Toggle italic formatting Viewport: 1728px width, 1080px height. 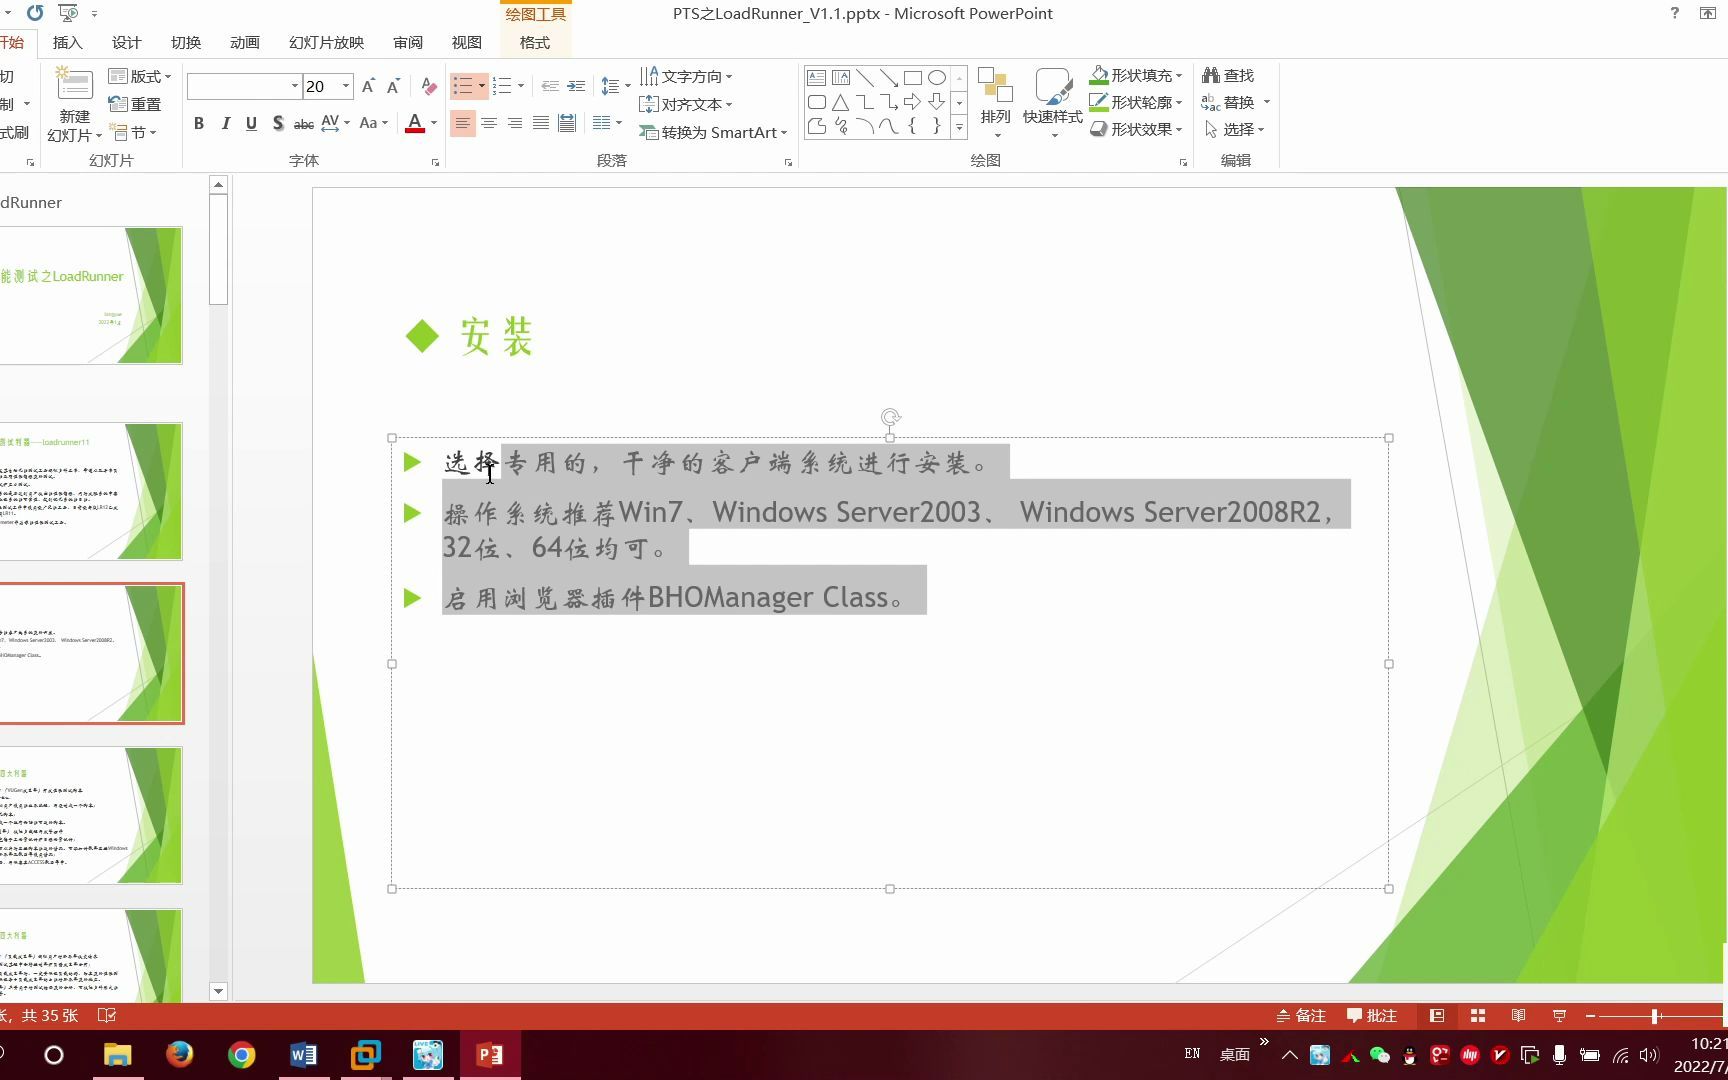pos(225,123)
